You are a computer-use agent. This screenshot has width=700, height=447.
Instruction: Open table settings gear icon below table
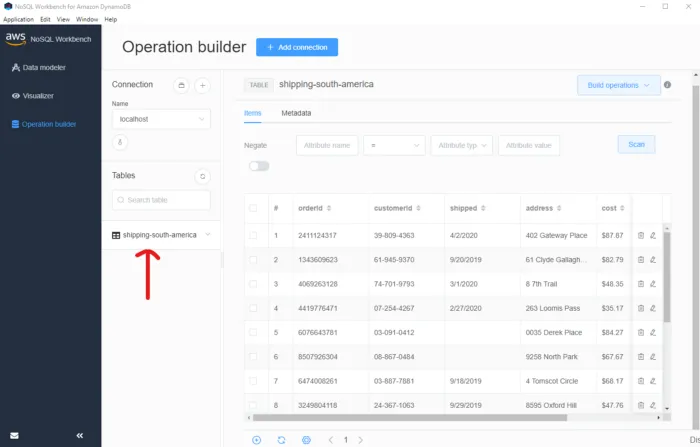point(306,440)
